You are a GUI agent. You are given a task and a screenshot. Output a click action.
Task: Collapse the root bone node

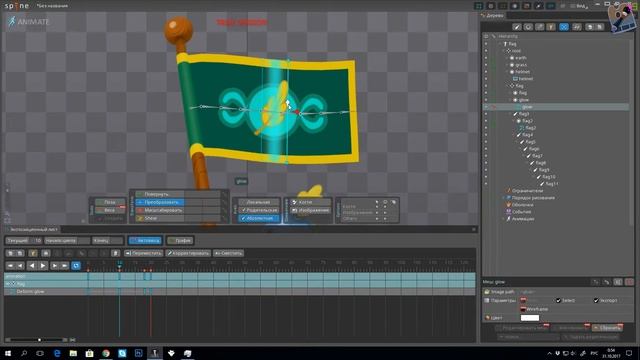coord(504,51)
